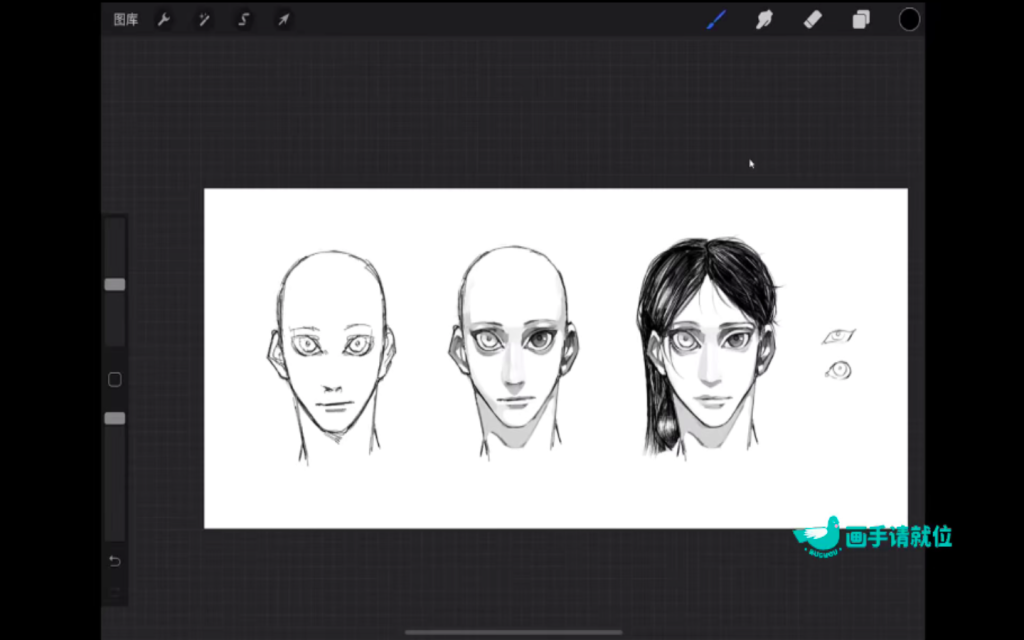Image resolution: width=1024 pixels, height=640 pixels.
Task: Open the Adjustments magic wand menu
Action: [x=204, y=20]
